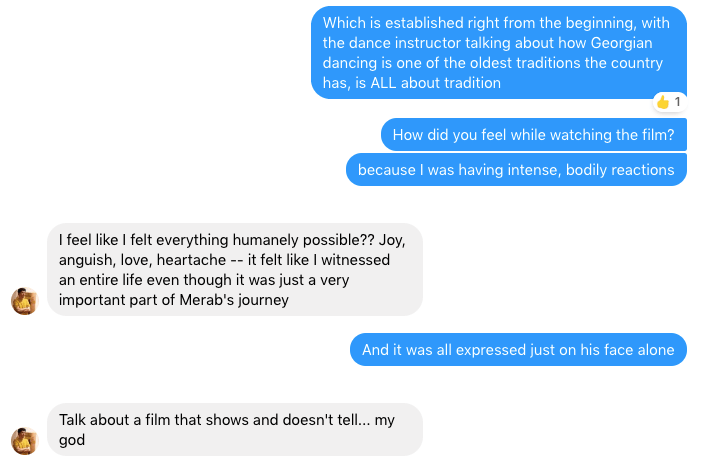
Task: Click the avatar next to "Talk about a film"
Action: point(24,440)
